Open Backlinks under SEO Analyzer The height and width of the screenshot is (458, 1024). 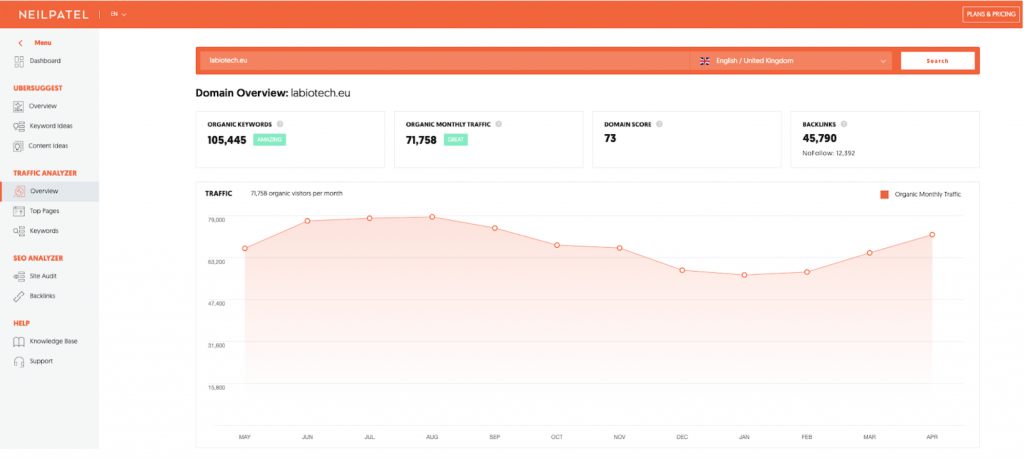(x=42, y=296)
